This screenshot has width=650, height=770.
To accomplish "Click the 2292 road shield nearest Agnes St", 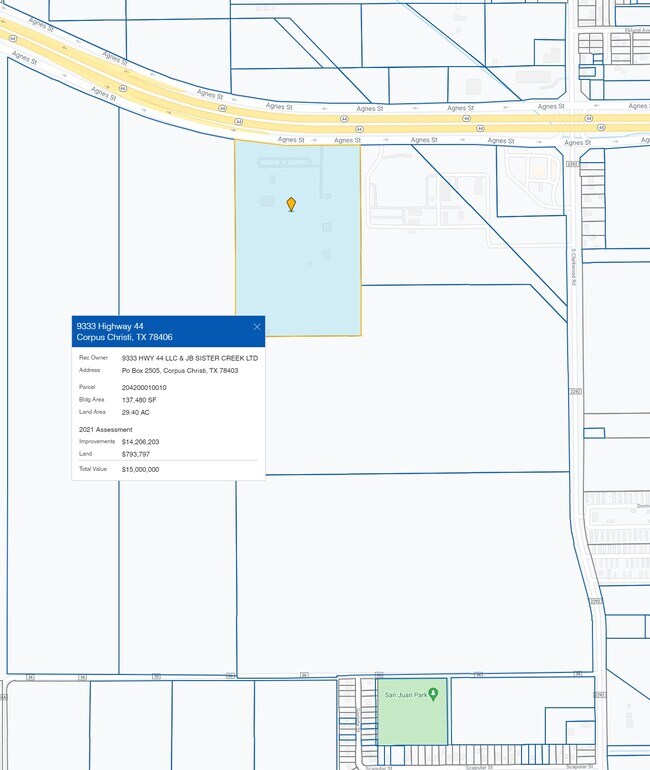I will coord(572,164).
